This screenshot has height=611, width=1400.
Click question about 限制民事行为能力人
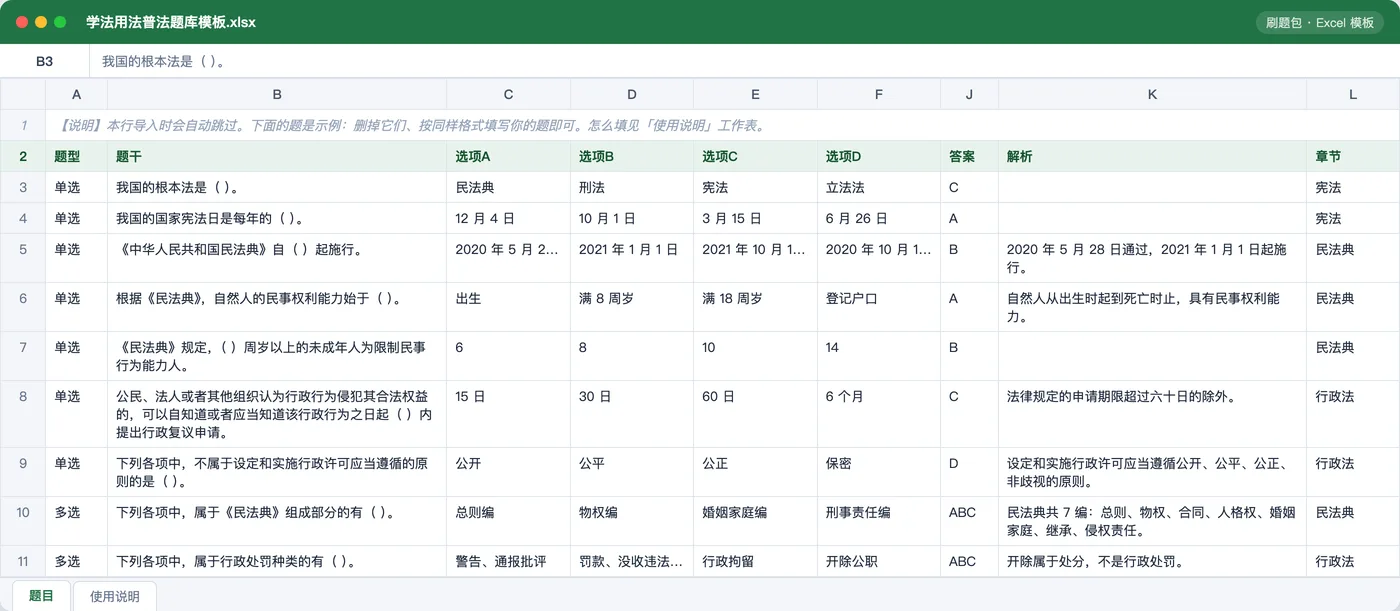pos(277,356)
